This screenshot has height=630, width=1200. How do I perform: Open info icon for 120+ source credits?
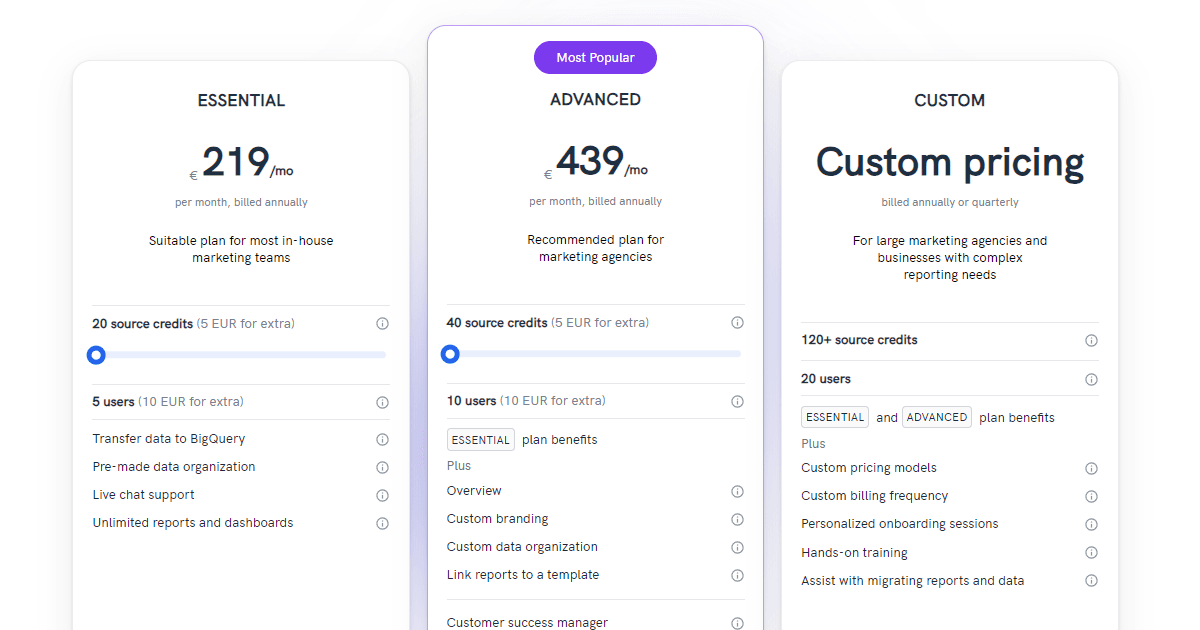click(1091, 341)
